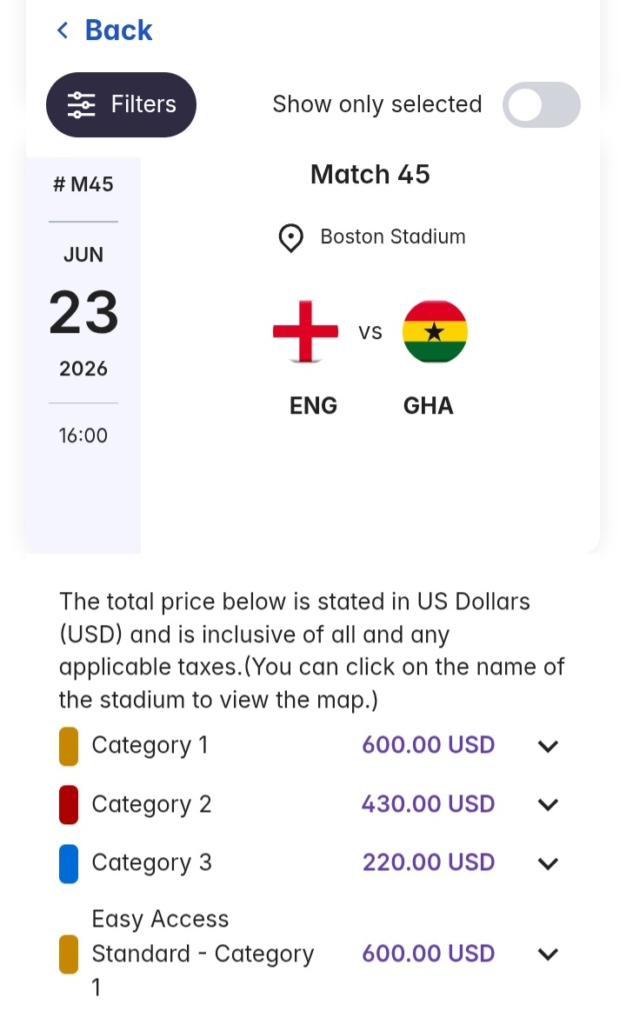The width and height of the screenshot is (626, 1024).
Task: Click the GHA team label under Ghana flag
Action: coord(428,406)
